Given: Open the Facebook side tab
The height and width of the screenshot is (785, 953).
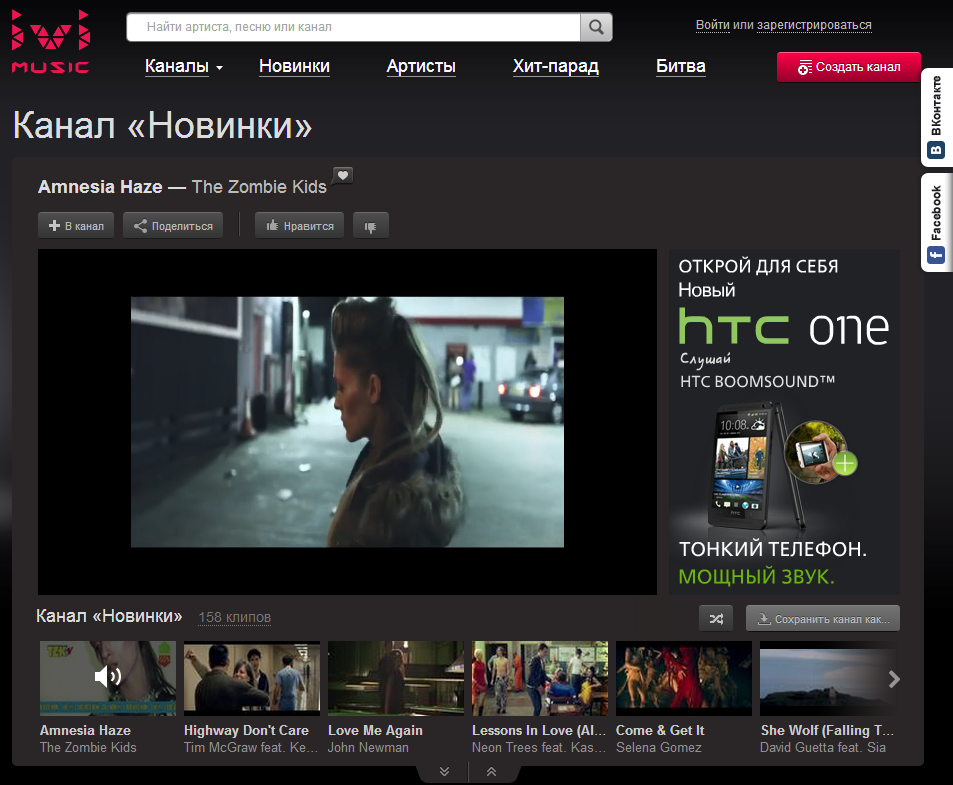Looking at the screenshot, I should coord(936,221).
